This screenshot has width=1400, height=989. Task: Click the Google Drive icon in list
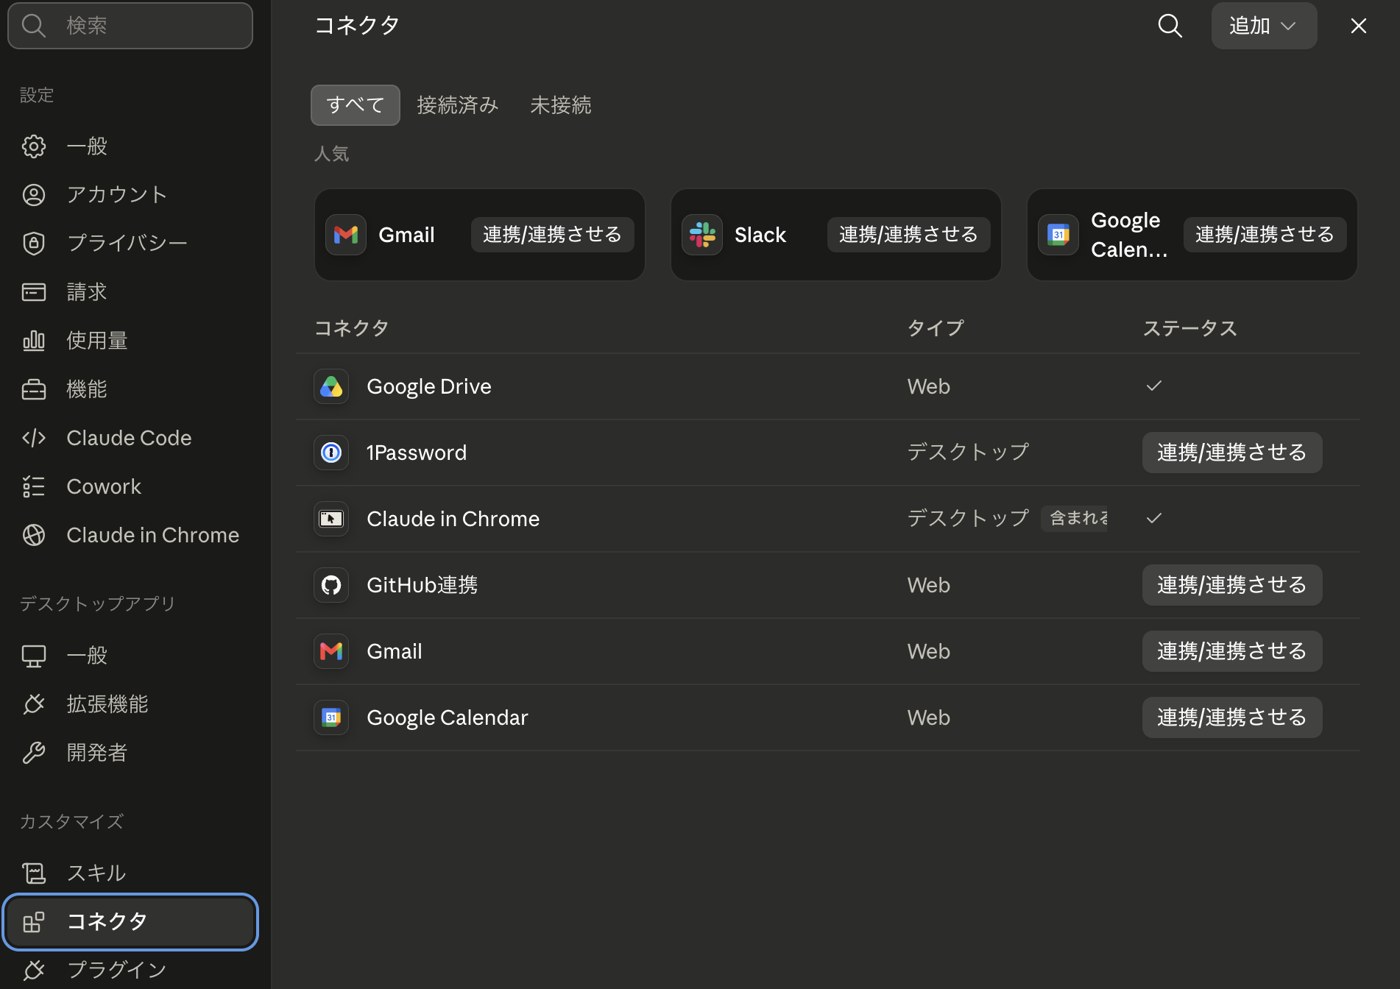[x=331, y=387]
